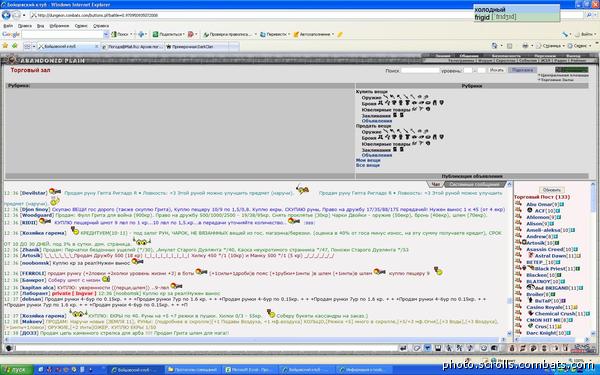This screenshot has width=600, height=375.
Task: Open the smiley picker in chat toolbar
Action: point(484,348)
